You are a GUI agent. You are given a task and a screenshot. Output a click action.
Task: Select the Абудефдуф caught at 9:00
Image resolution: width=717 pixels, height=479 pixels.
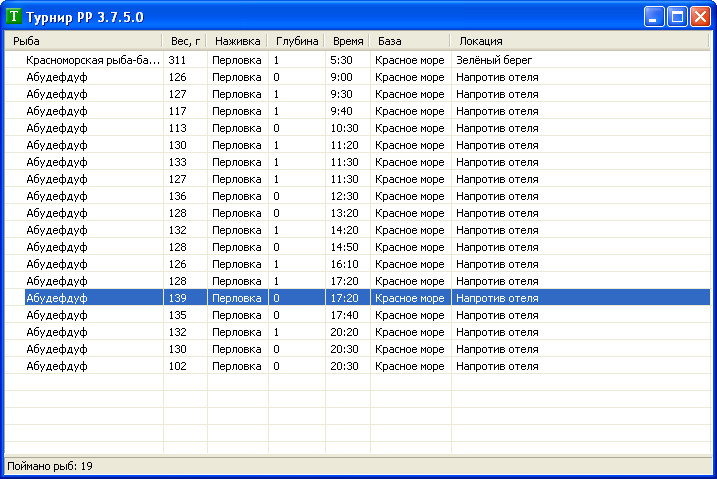(x=357, y=77)
